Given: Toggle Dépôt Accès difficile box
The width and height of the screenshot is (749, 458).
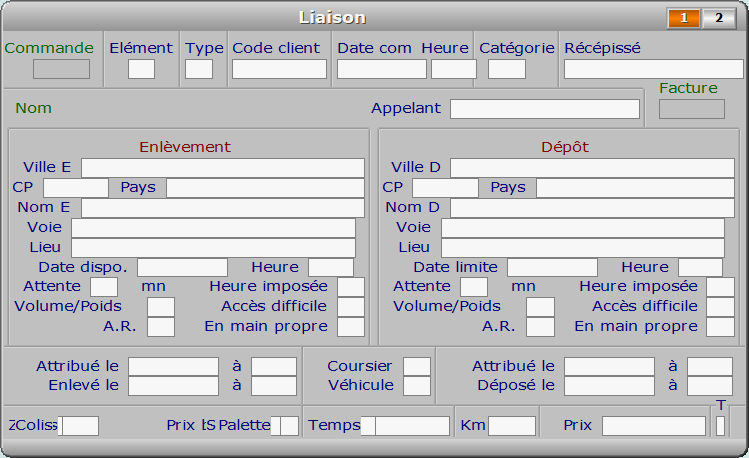Looking at the screenshot, I should pyautogui.click(x=720, y=307).
